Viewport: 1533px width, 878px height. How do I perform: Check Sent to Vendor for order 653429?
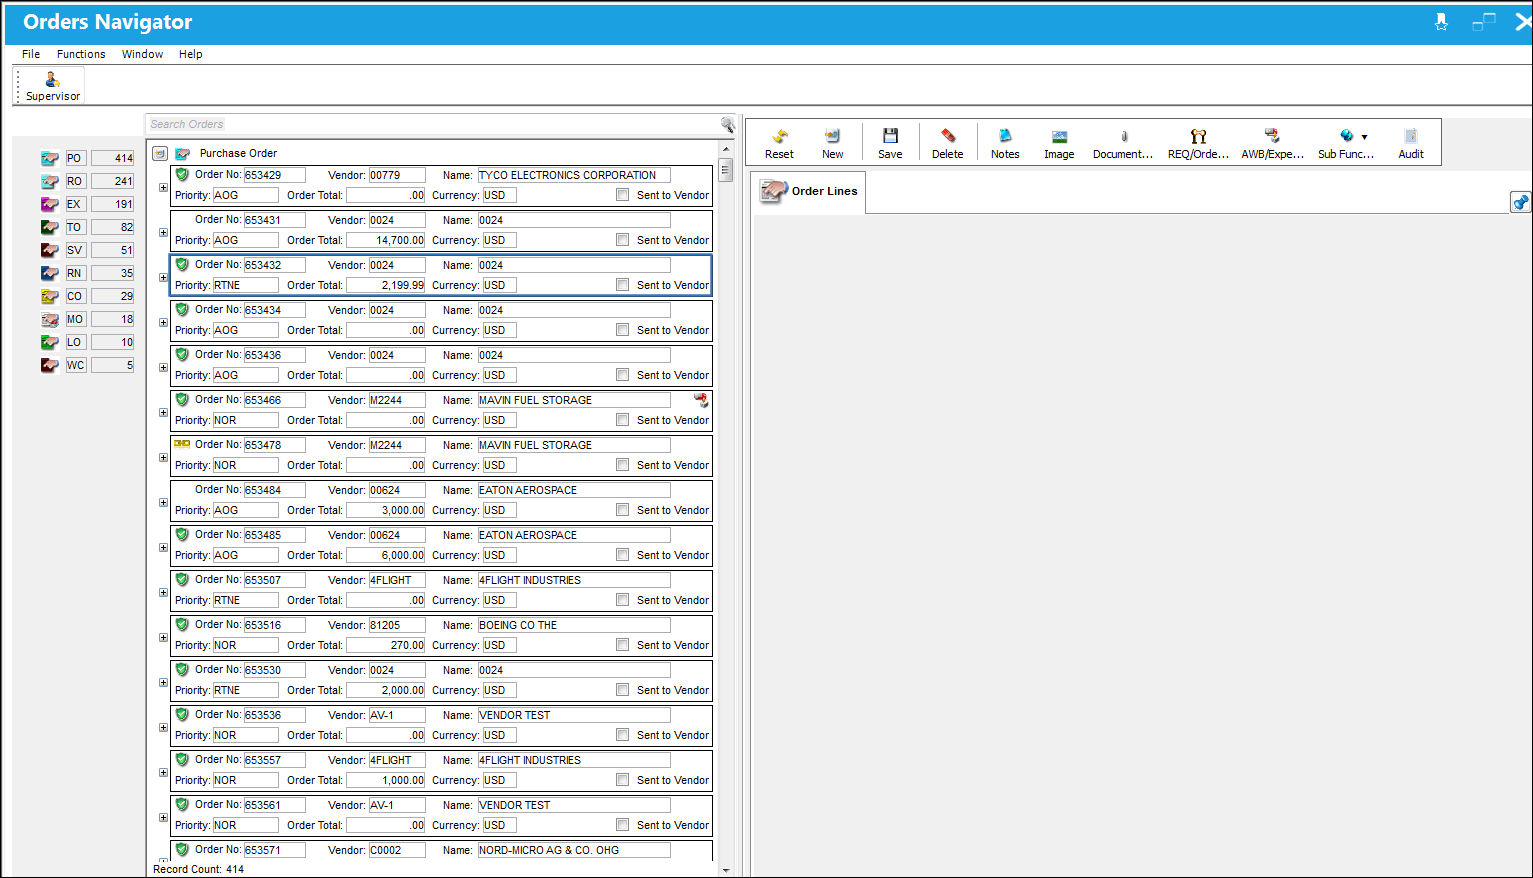click(623, 195)
